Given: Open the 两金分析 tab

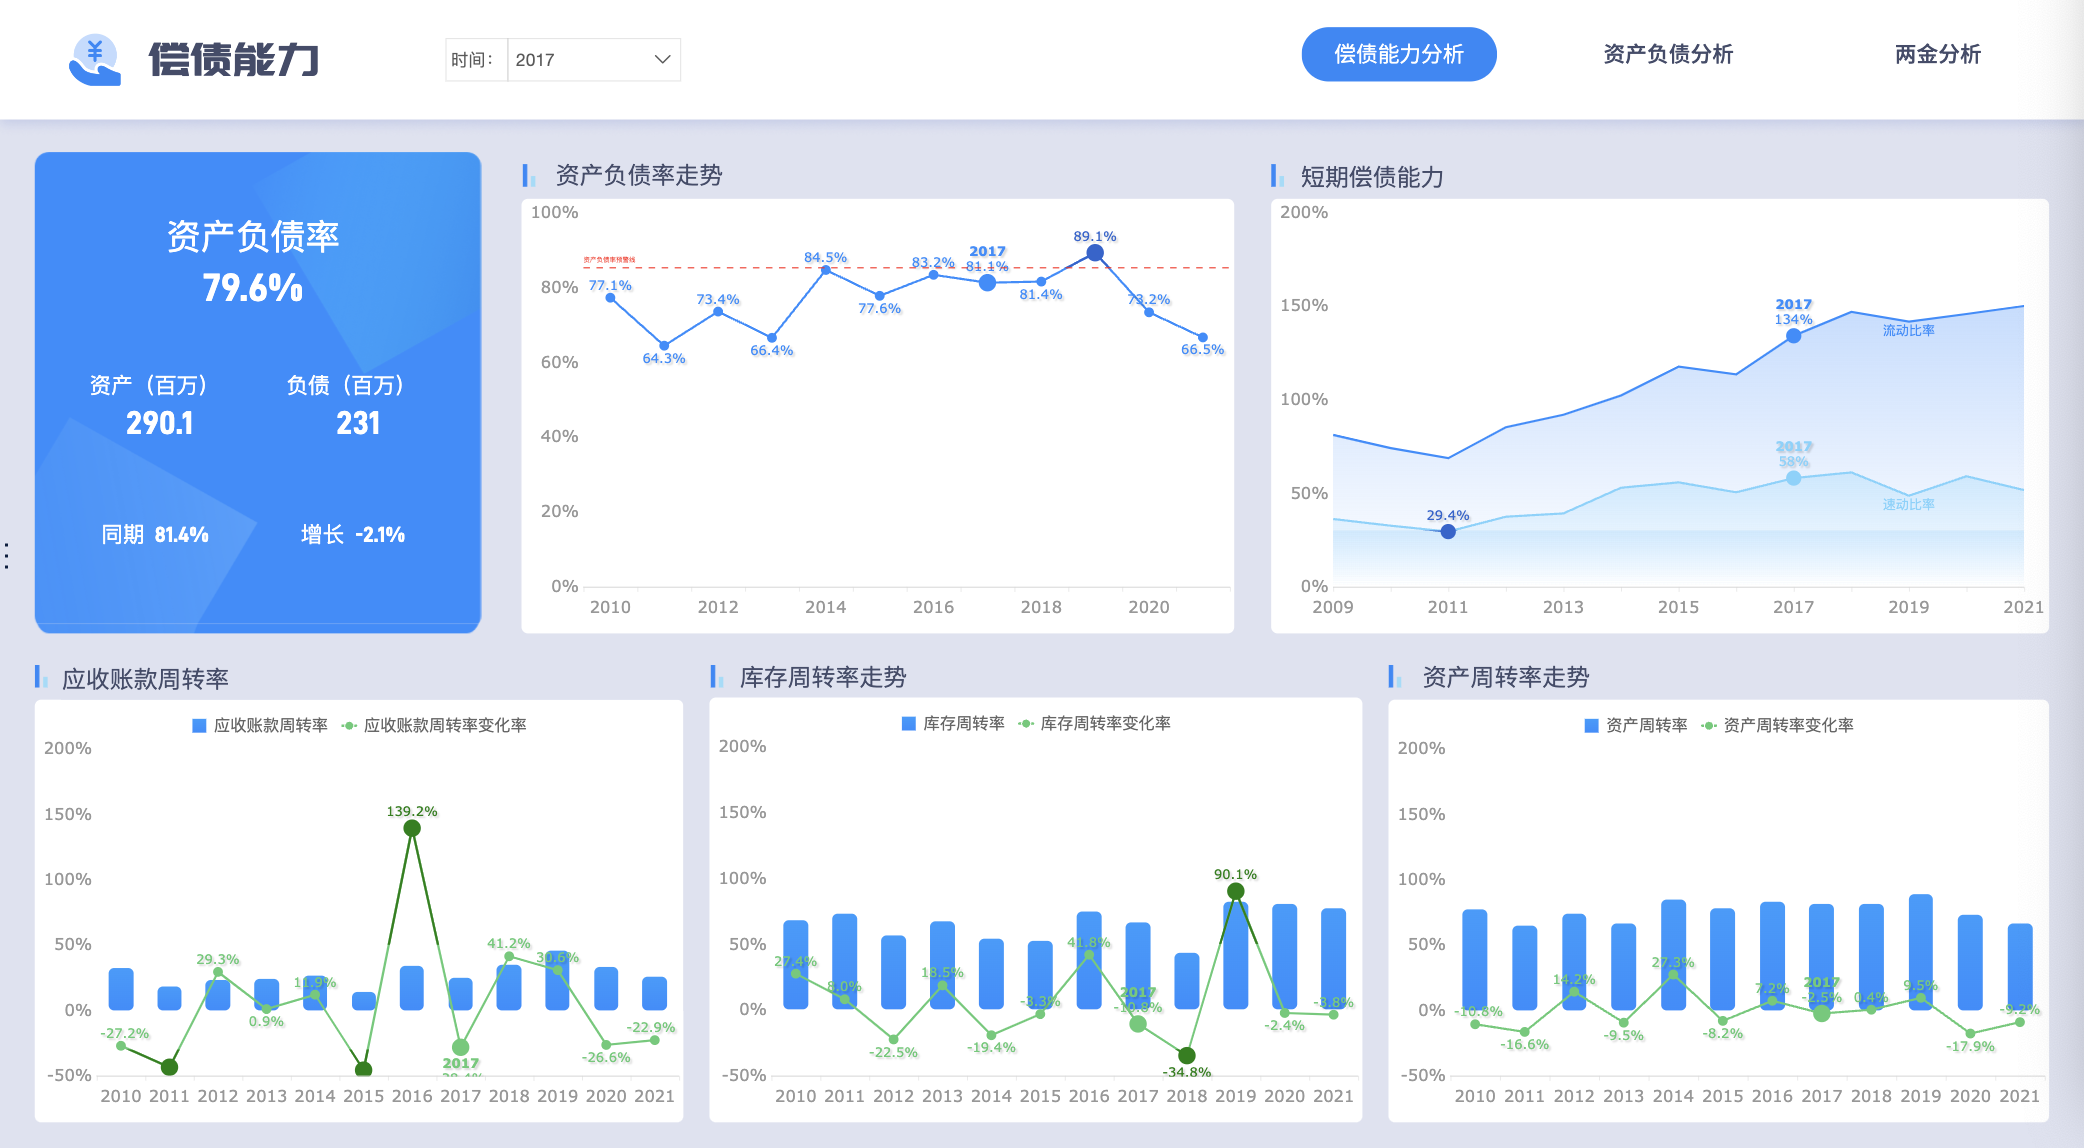Looking at the screenshot, I should pyautogui.click(x=1937, y=54).
